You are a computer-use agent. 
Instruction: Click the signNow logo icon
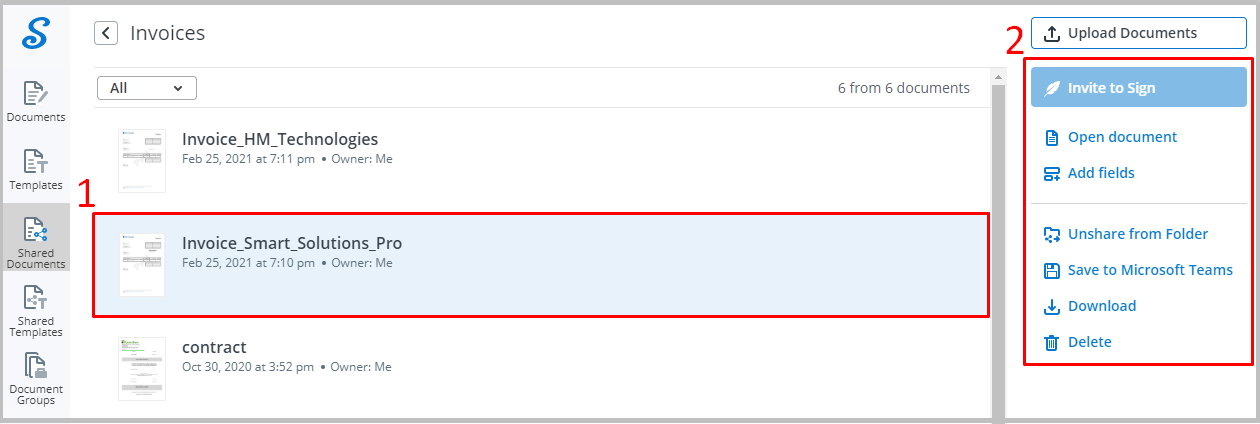(x=36, y=33)
